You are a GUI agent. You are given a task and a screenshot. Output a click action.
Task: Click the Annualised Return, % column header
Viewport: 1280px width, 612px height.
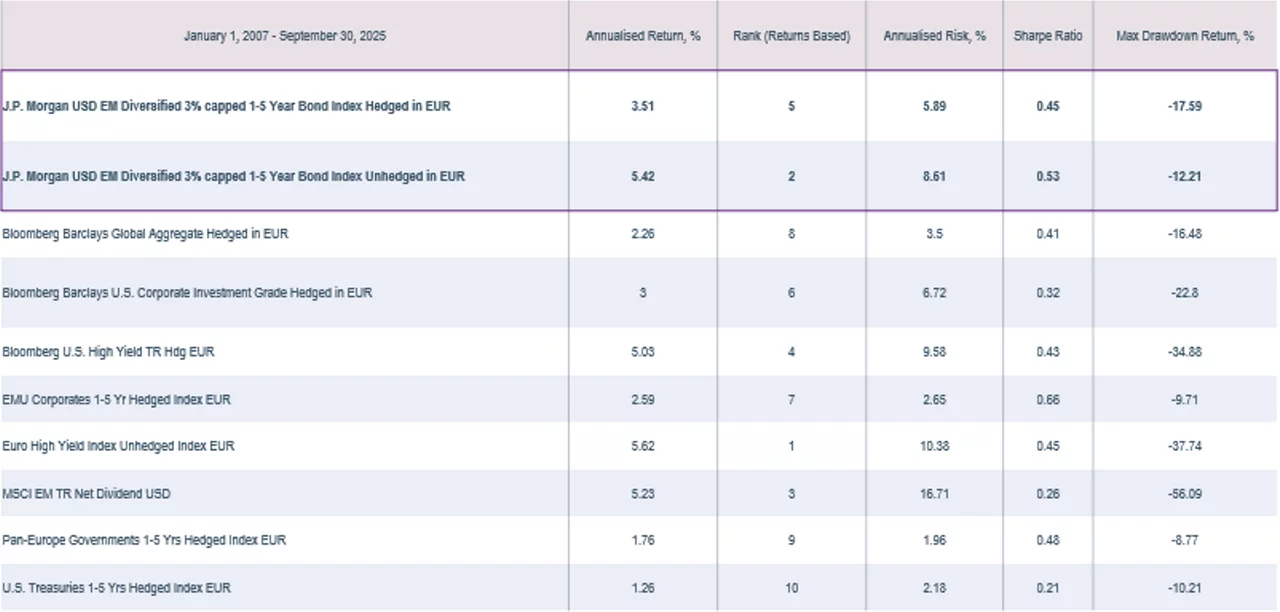[x=642, y=36]
